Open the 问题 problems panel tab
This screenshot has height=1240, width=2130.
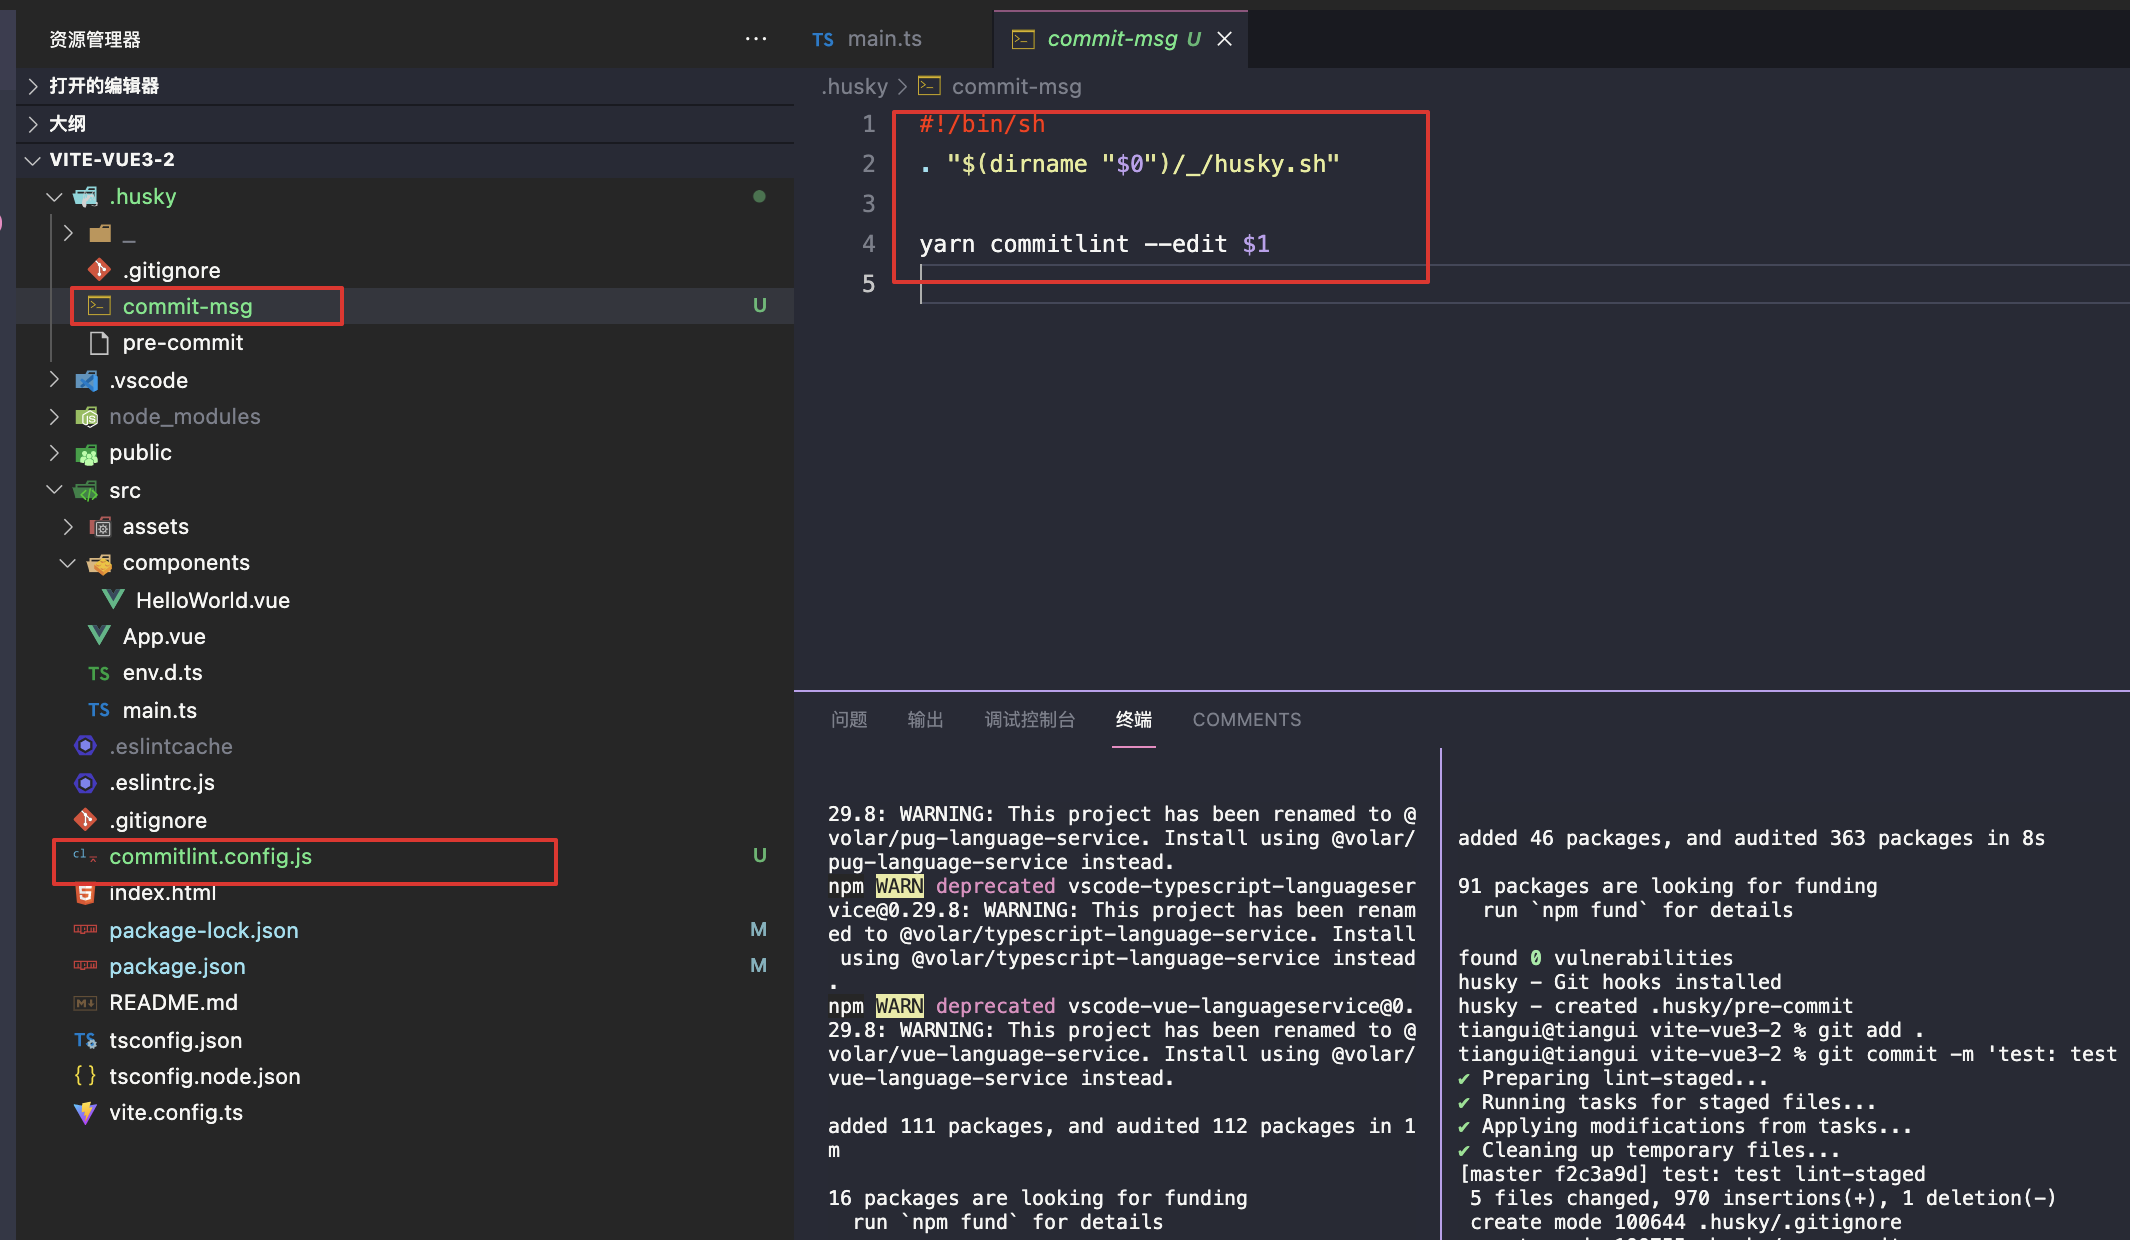(848, 719)
